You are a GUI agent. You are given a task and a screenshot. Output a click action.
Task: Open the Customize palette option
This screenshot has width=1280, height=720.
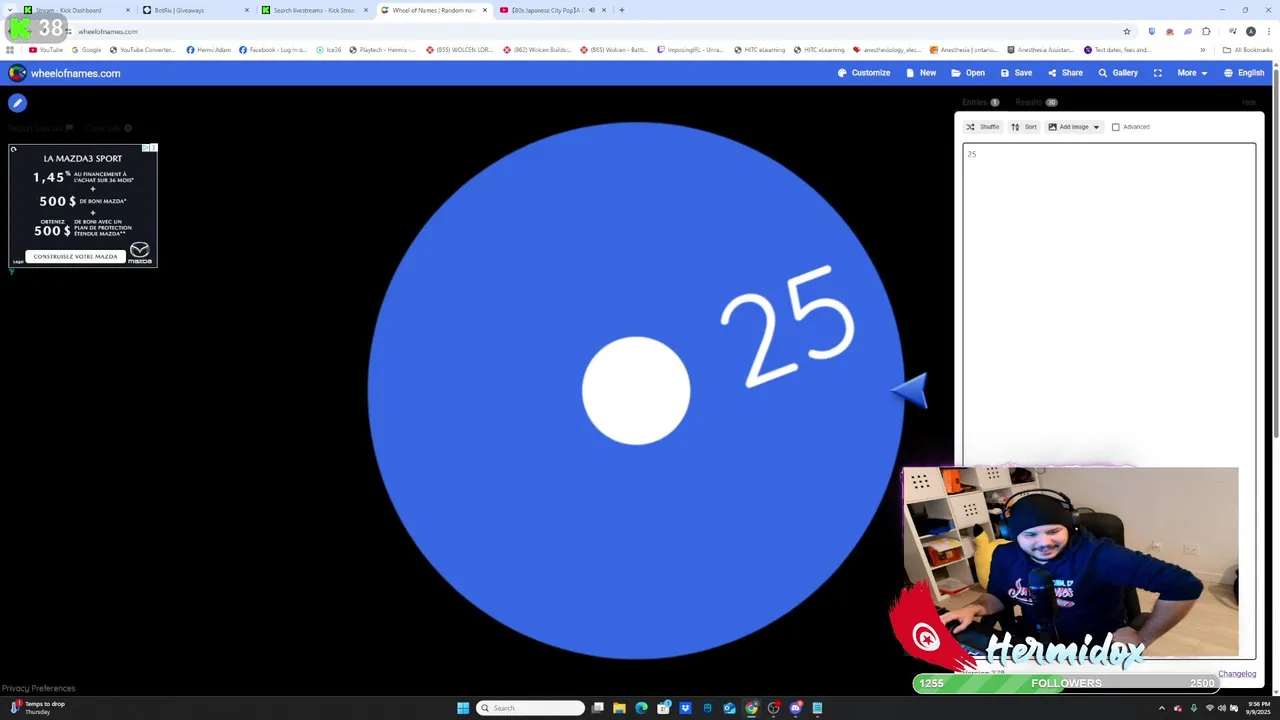tap(864, 73)
